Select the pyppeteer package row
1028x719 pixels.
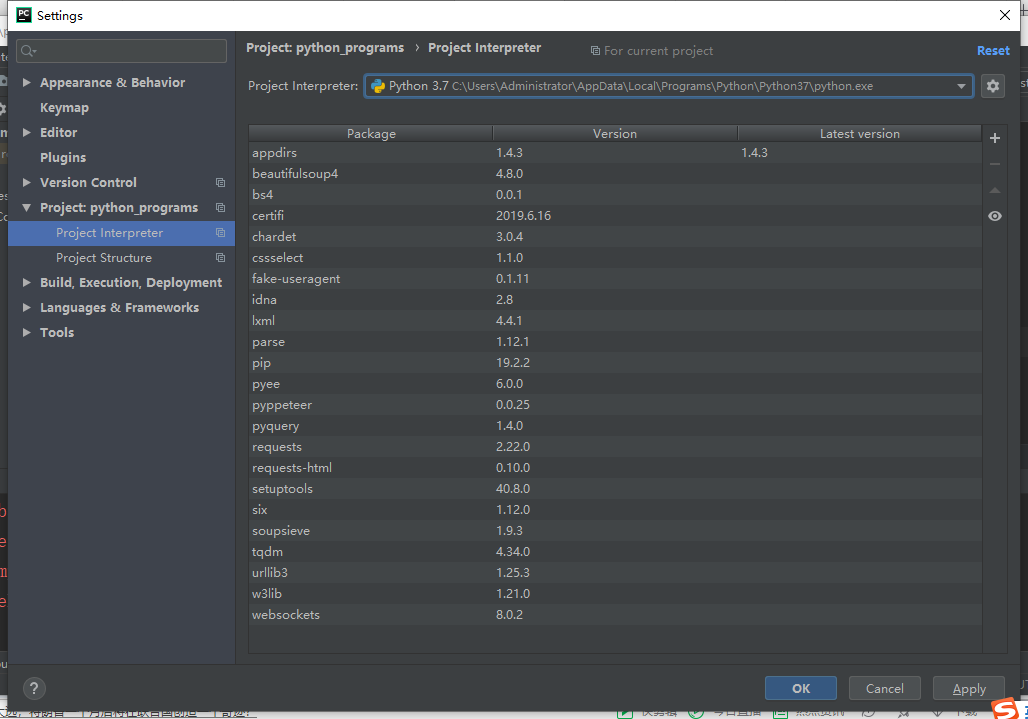tap(615, 404)
